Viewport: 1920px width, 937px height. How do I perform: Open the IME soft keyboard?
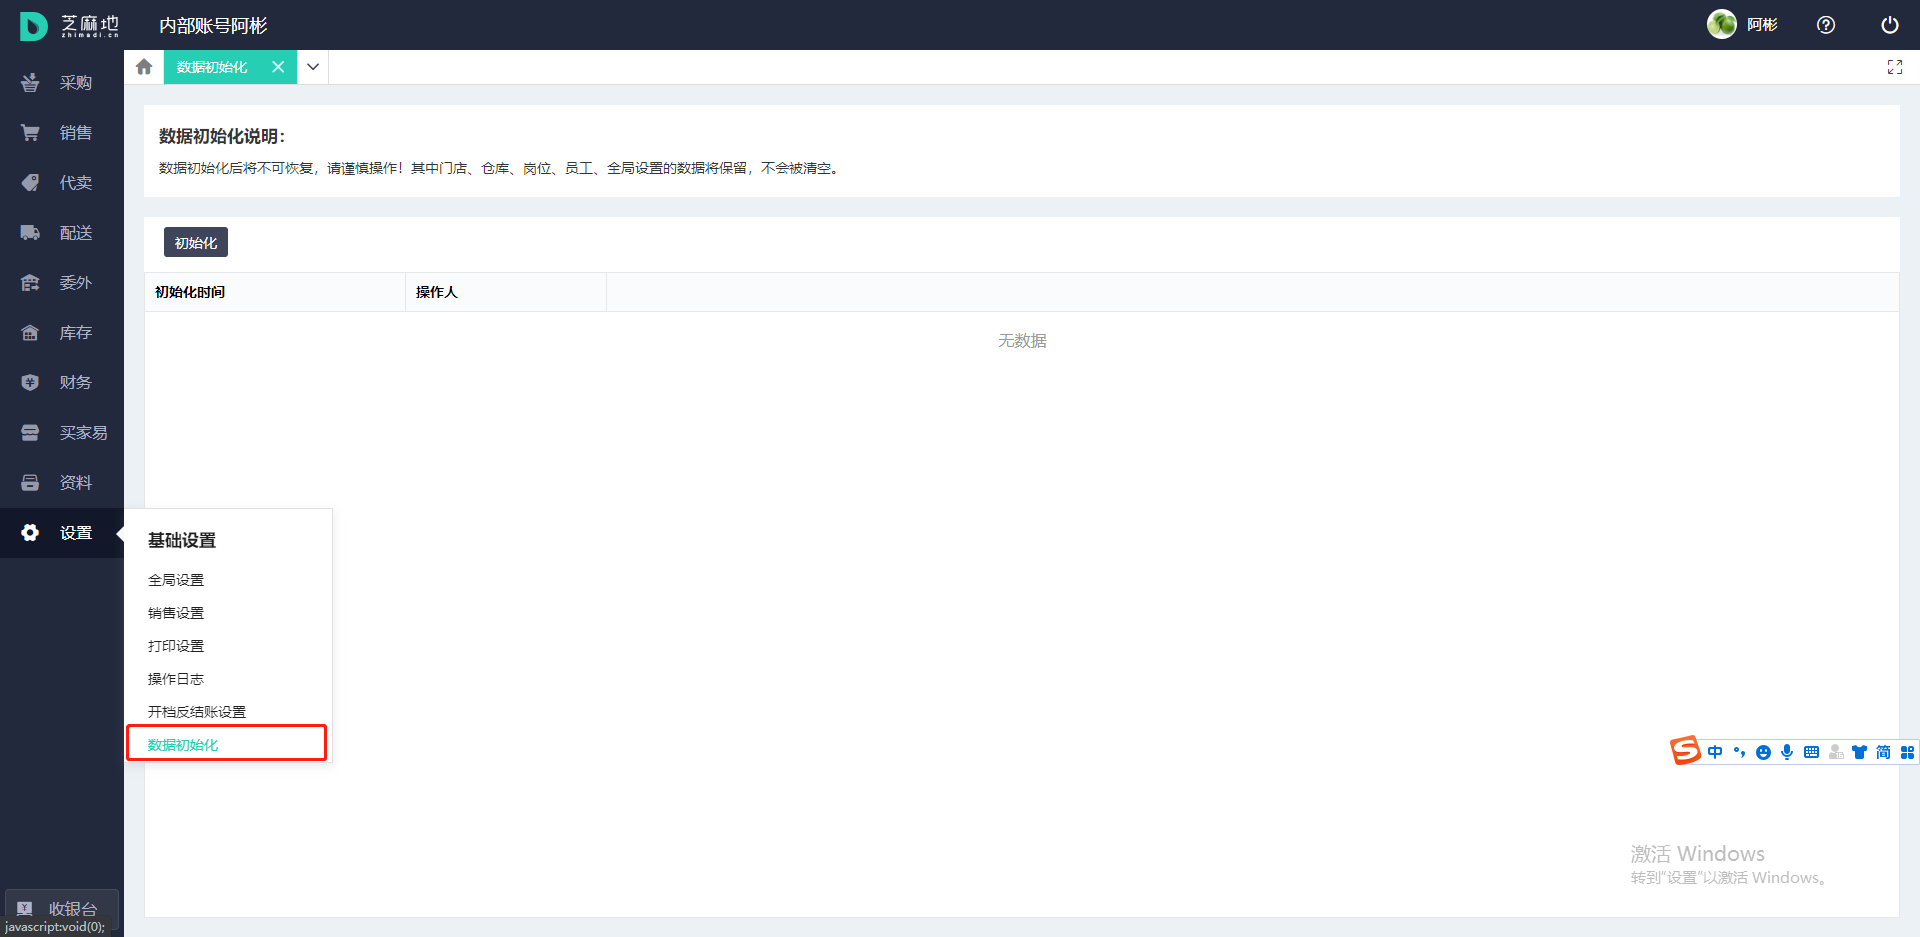pos(1811,752)
